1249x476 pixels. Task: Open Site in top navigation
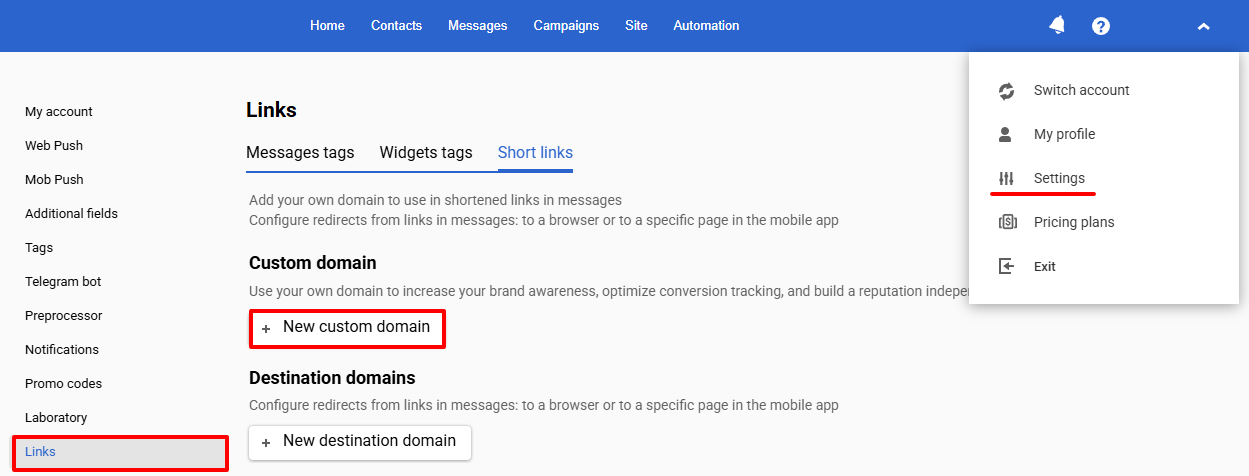click(636, 26)
